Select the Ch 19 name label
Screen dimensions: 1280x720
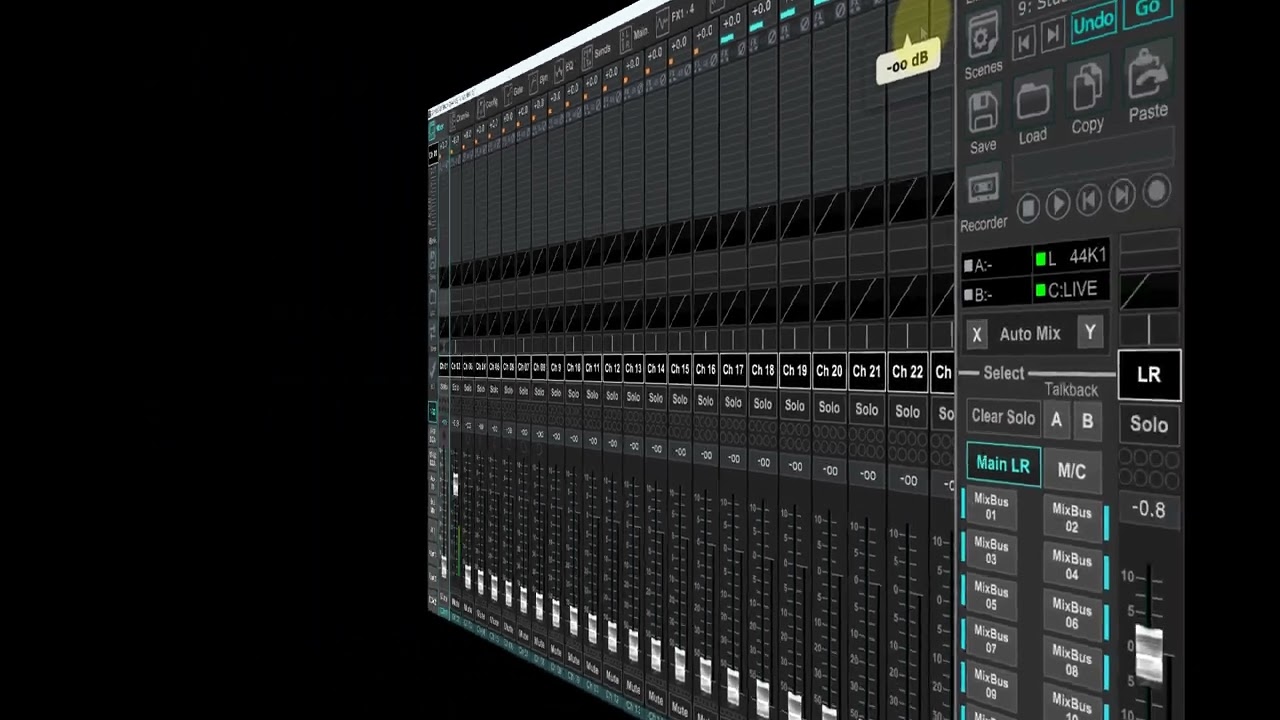coord(794,371)
